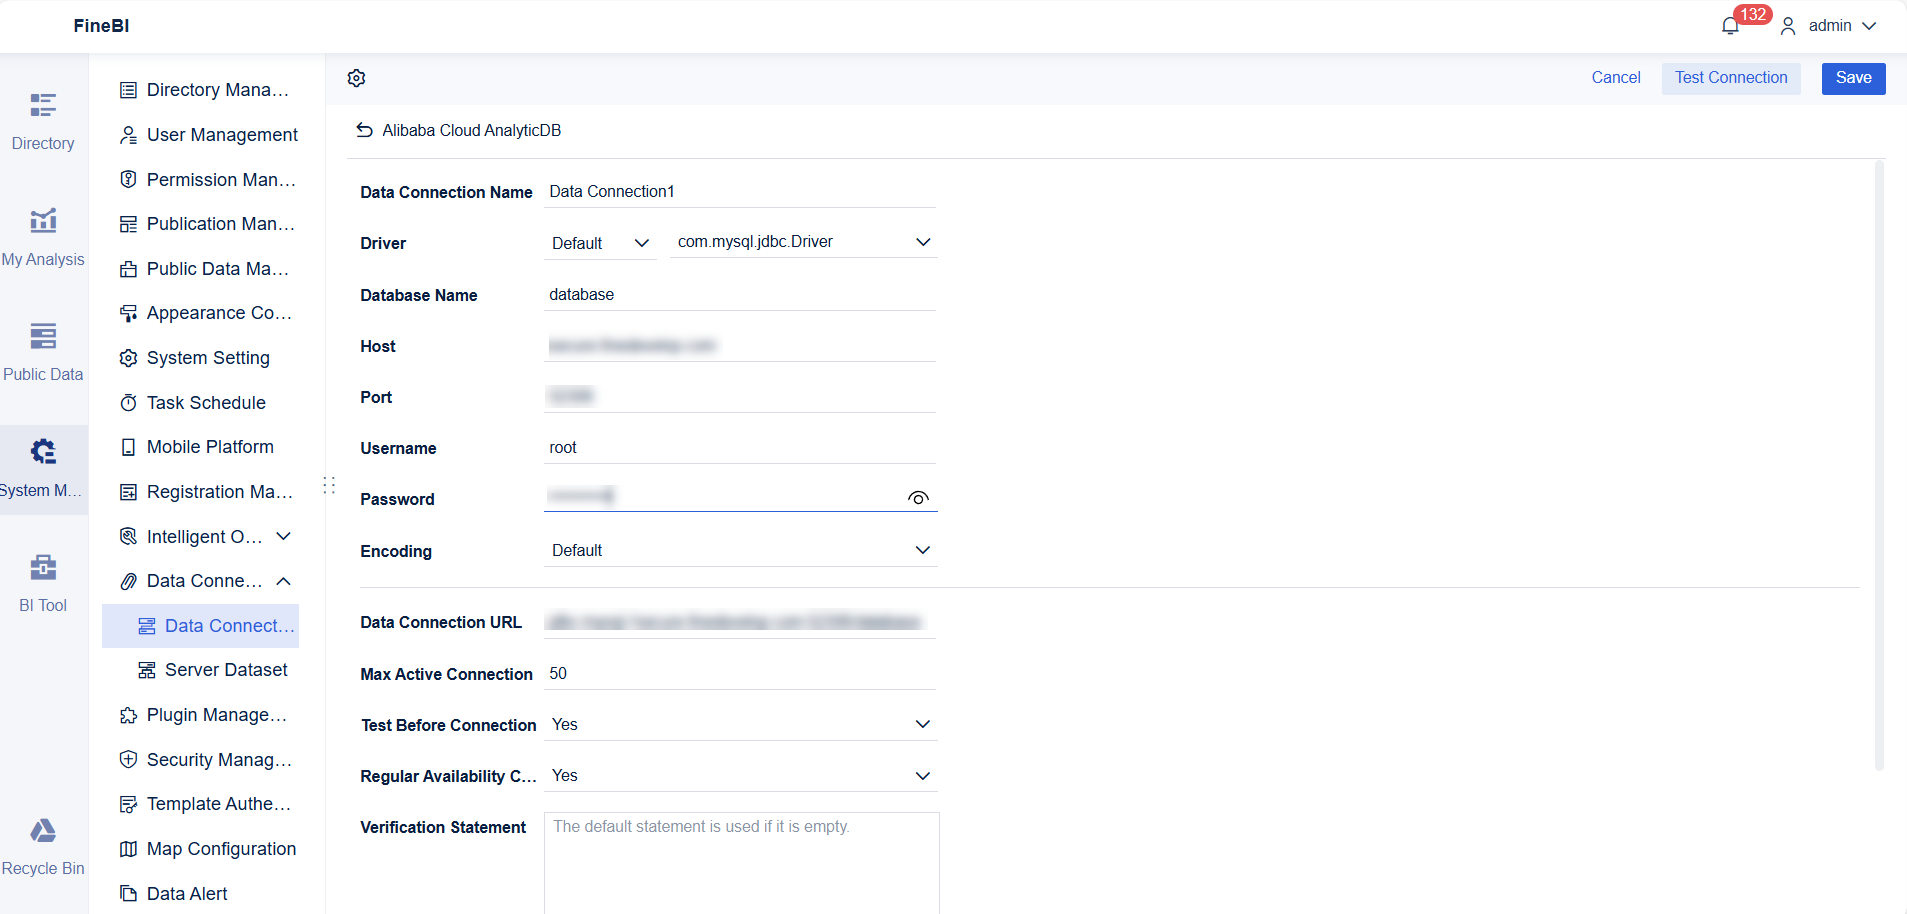
Task: Click the Save button
Action: (1853, 78)
